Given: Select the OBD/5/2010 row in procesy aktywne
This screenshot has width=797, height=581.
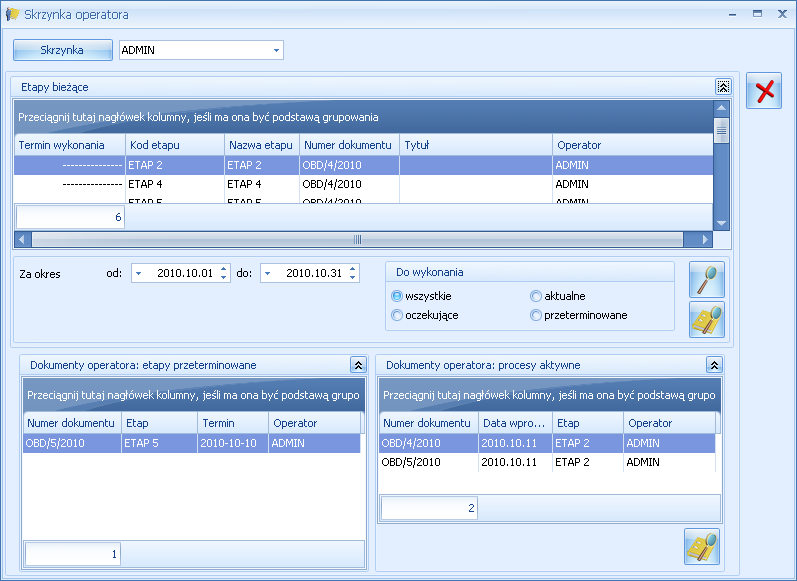Looking at the screenshot, I should pos(547,462).
